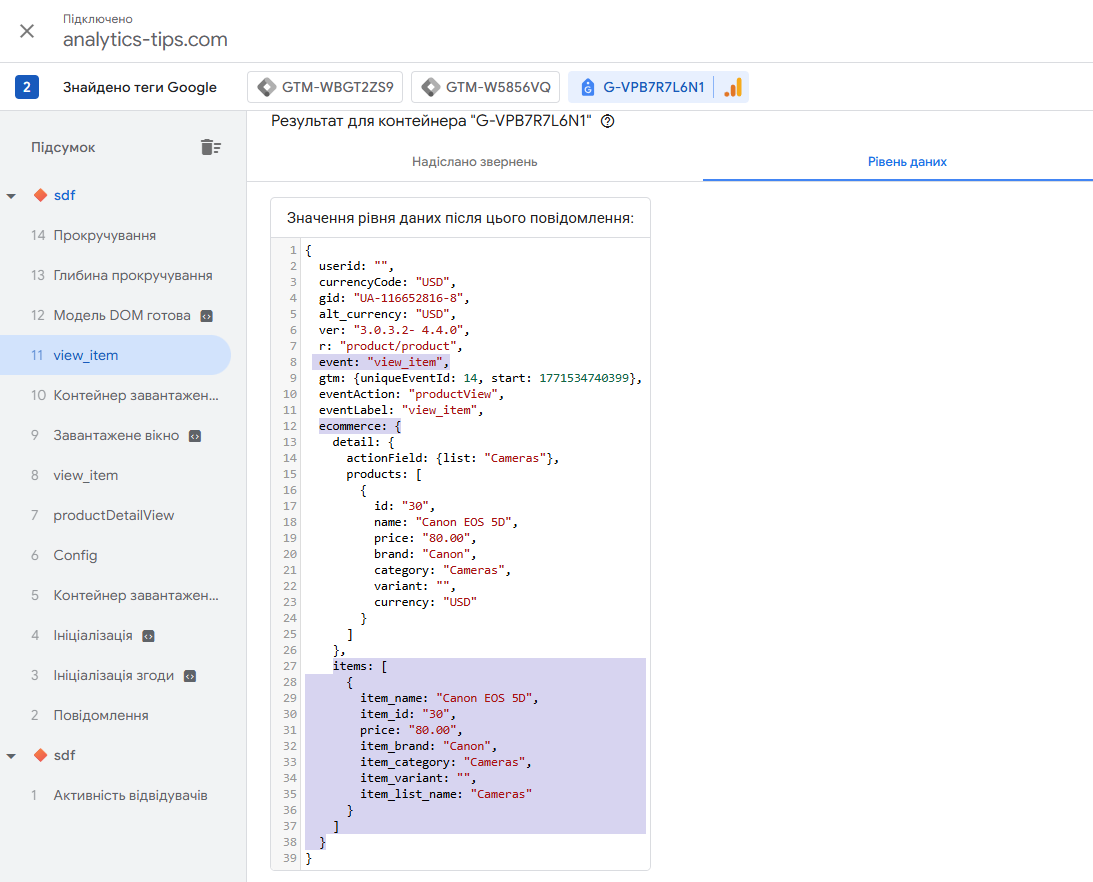This screenshot has width=1093, height=882.
Task: Select the GTM-W5856VQ container
Action: pyautogui.click(x=485, y=87)
